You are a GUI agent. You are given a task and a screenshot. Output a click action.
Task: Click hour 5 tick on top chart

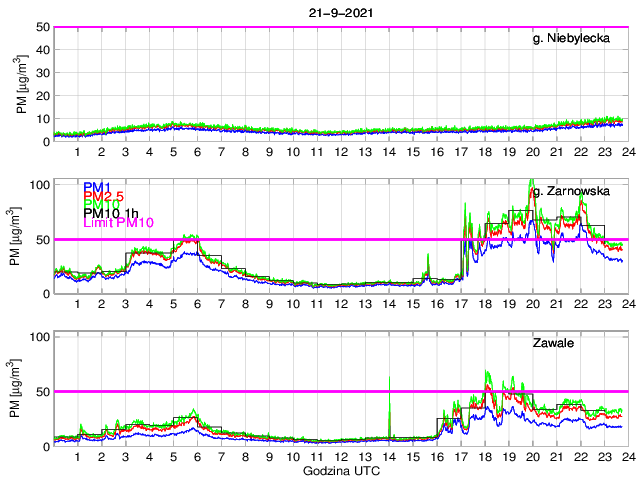[174, 153]
